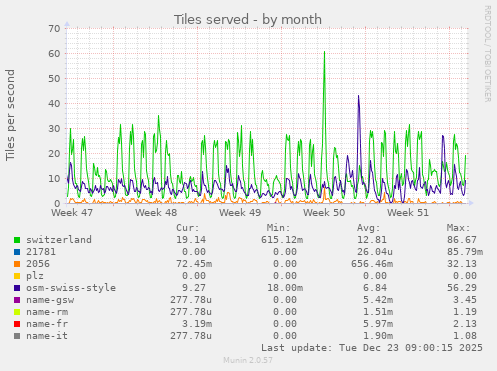Select the 'name-fr' legend label
This screenshot has height=371, width=497.
pyautogui.click(x=47, y=324)
